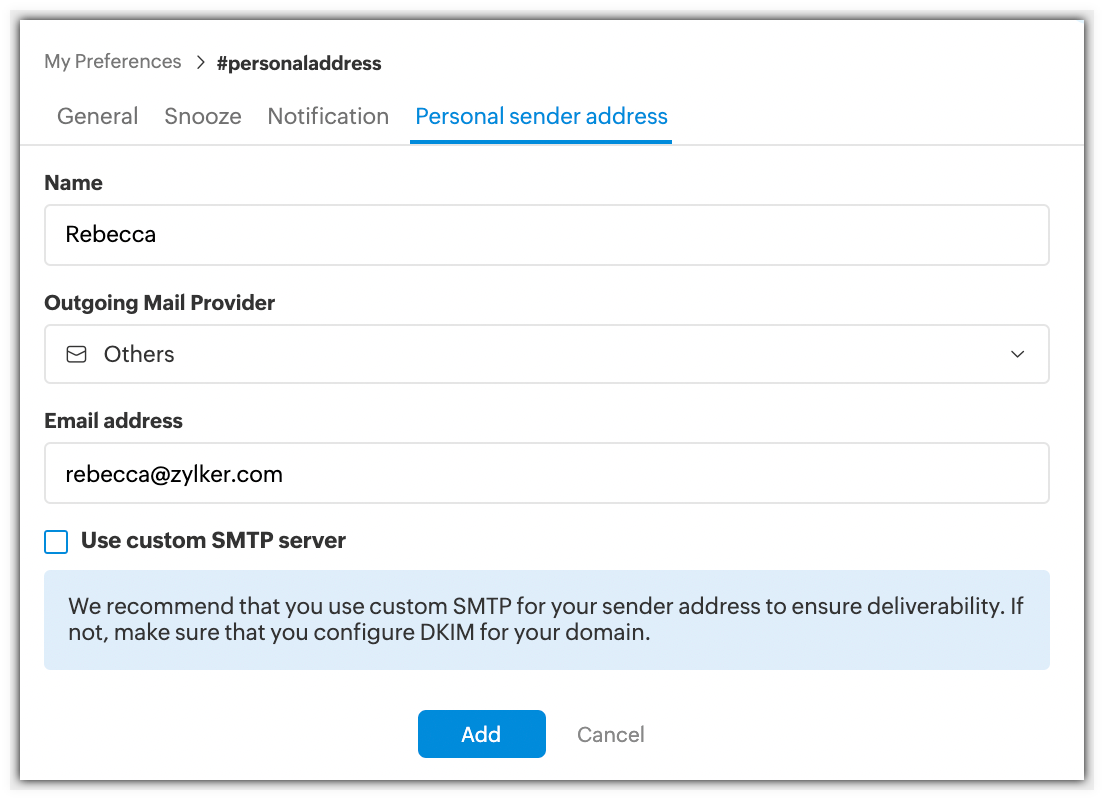The image size is (1104, 800).
Task: Click the custom SMTP recommendation info banner
Action: pos(546,619)
